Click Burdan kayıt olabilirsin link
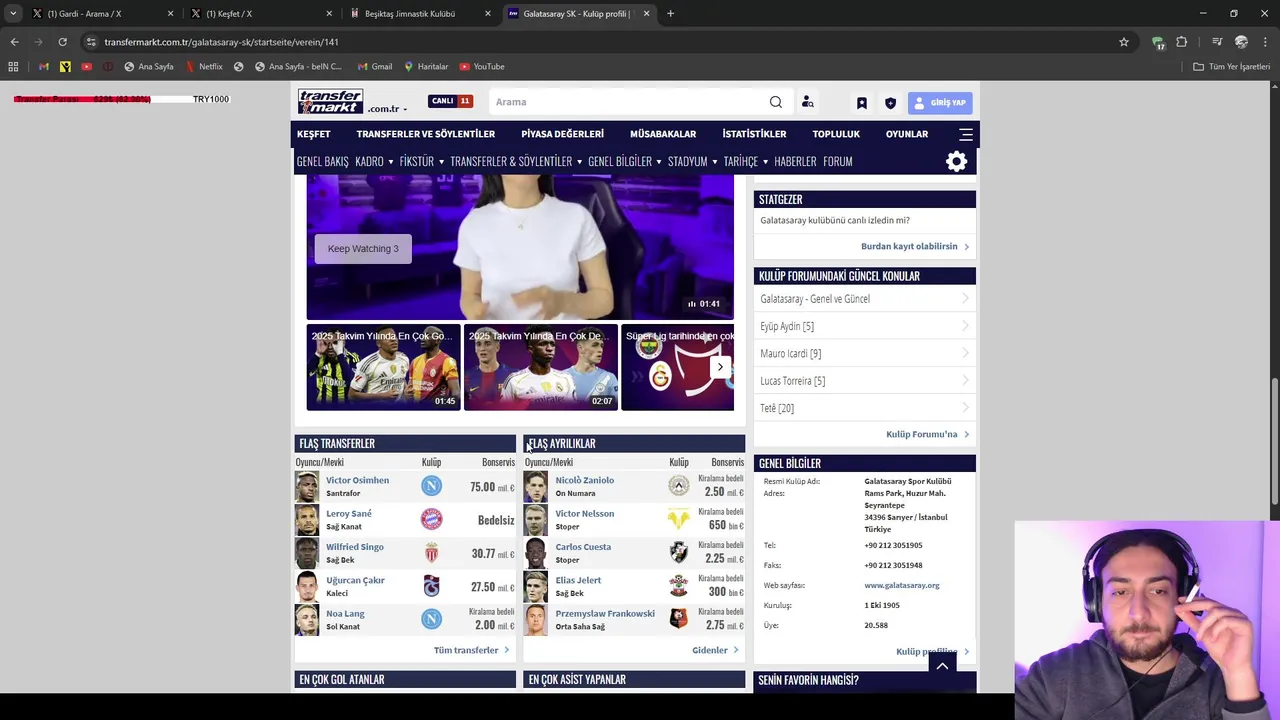 914,247
